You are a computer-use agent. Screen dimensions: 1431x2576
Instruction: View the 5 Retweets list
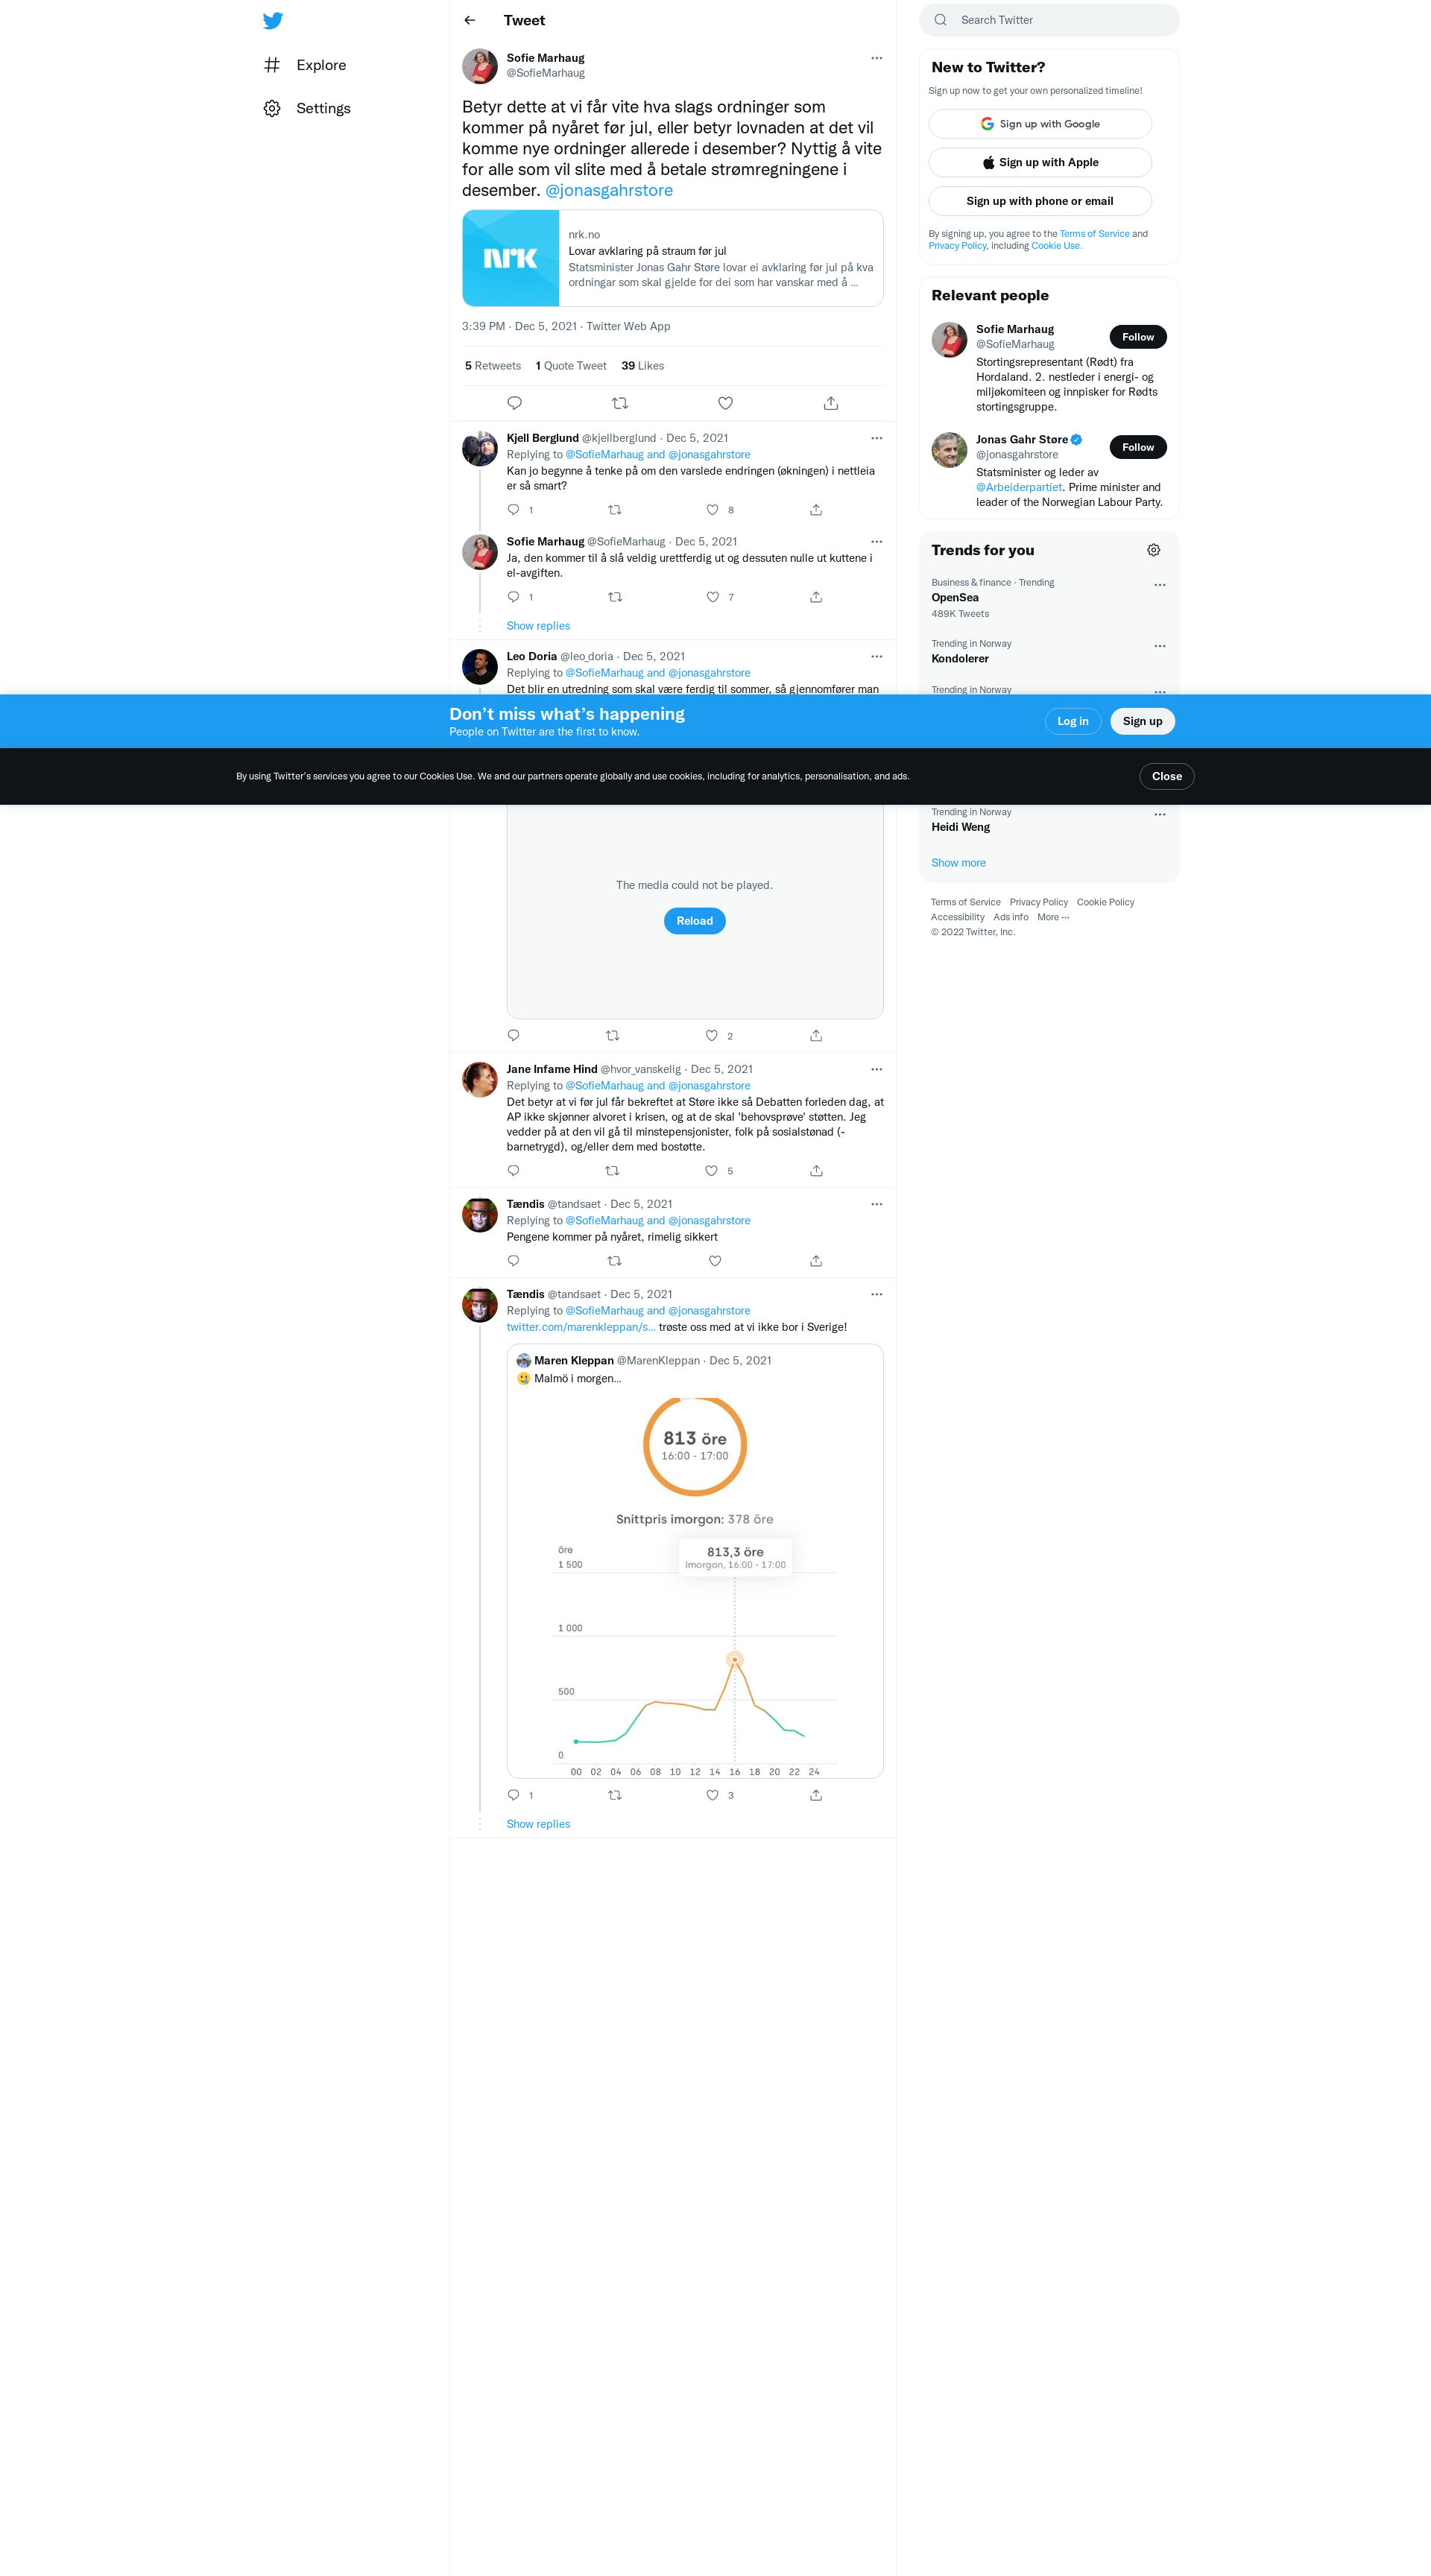[x=493, y=366]
